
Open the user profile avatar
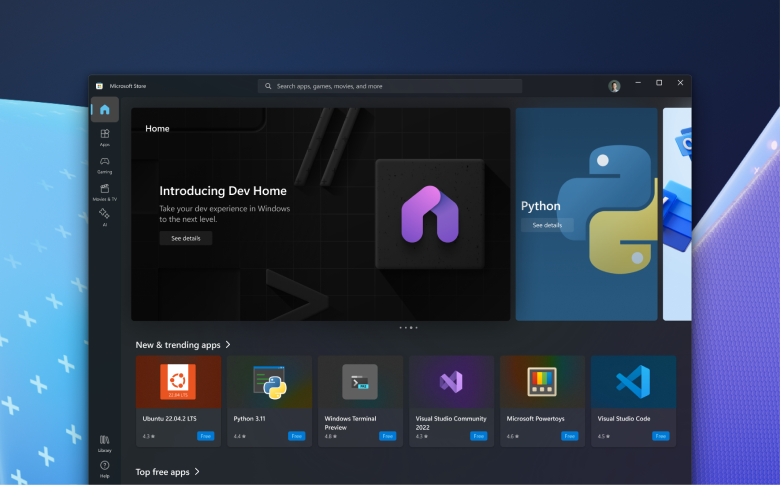pos(614,86)
